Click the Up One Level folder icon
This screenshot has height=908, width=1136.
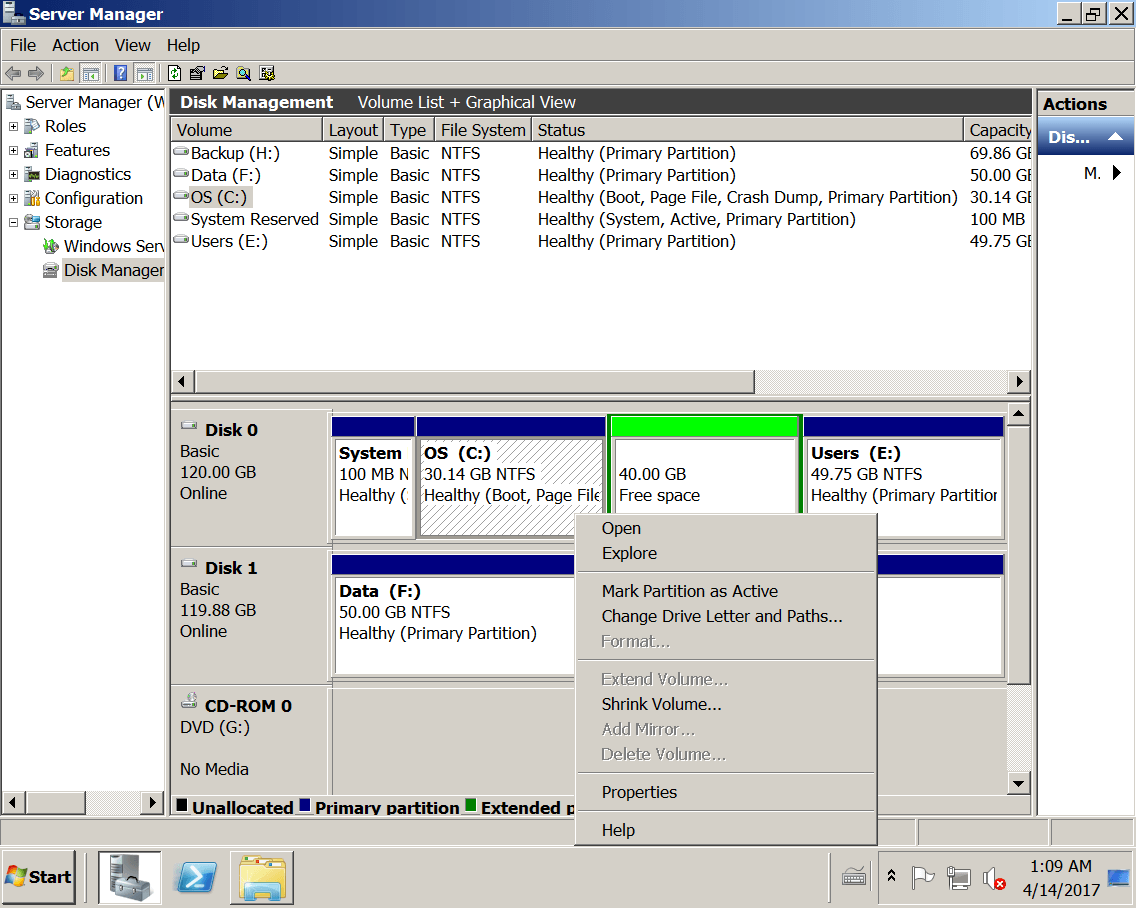coord(67,73)
